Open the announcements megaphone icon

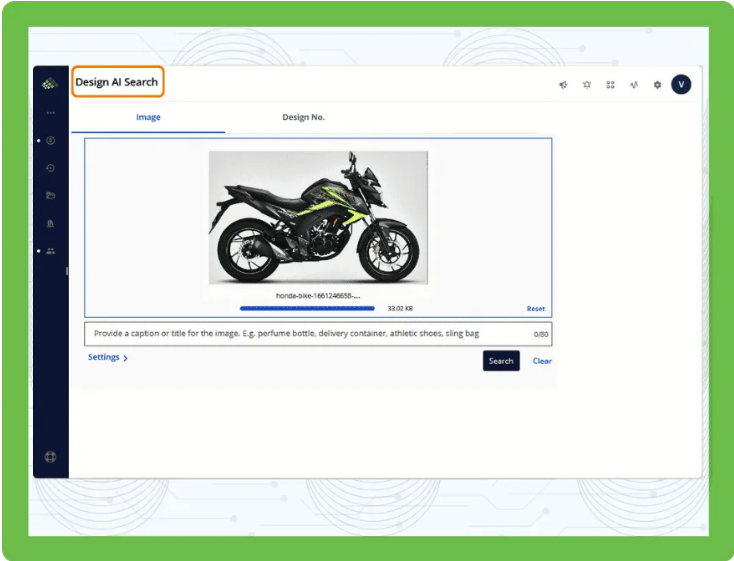[563, 85]
